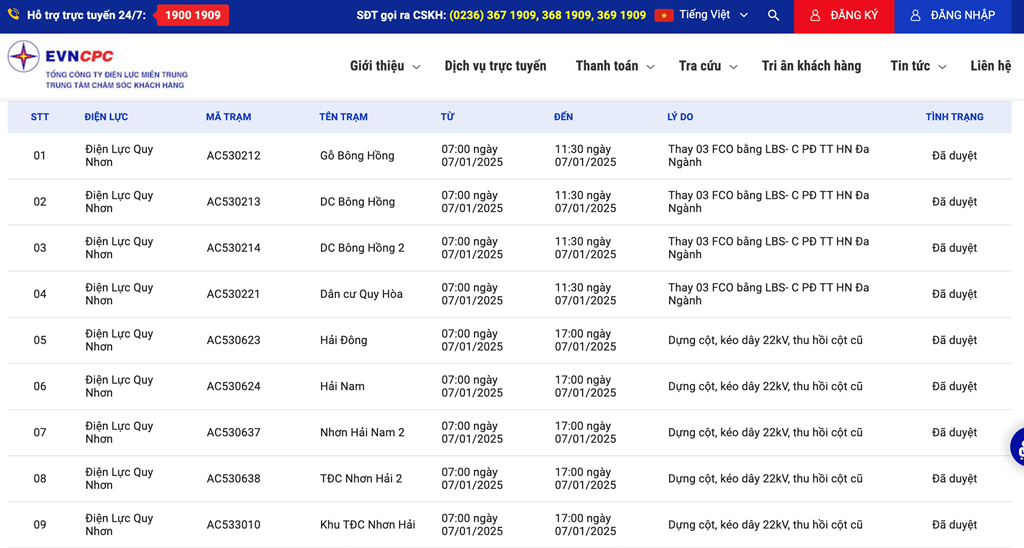This screenshot has width=1024, height=548.
Task: Click the user icon in ĐĂNG KÝ
Action: pos(815,16)
